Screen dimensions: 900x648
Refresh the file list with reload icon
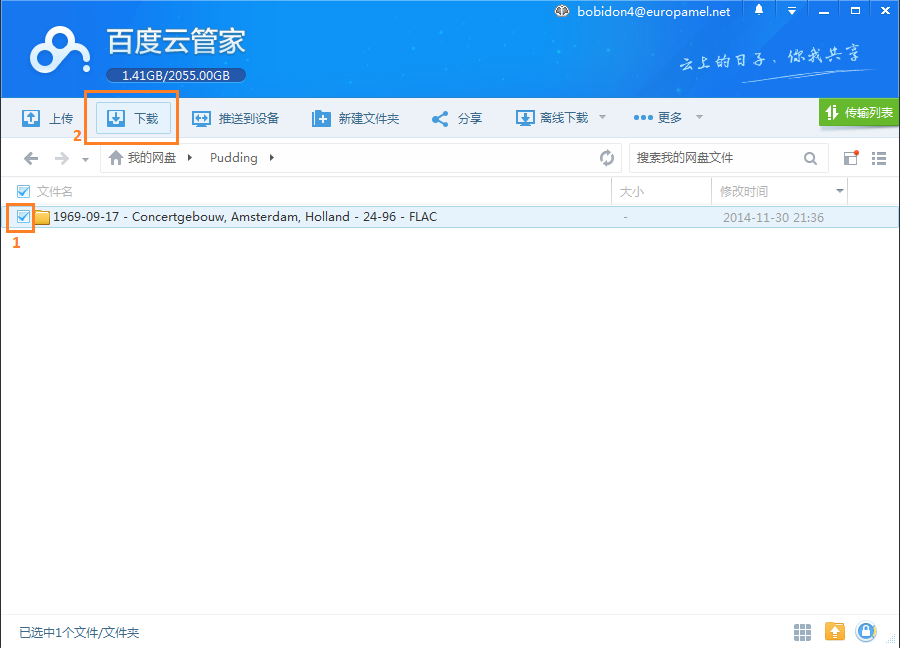pos(606,158)
